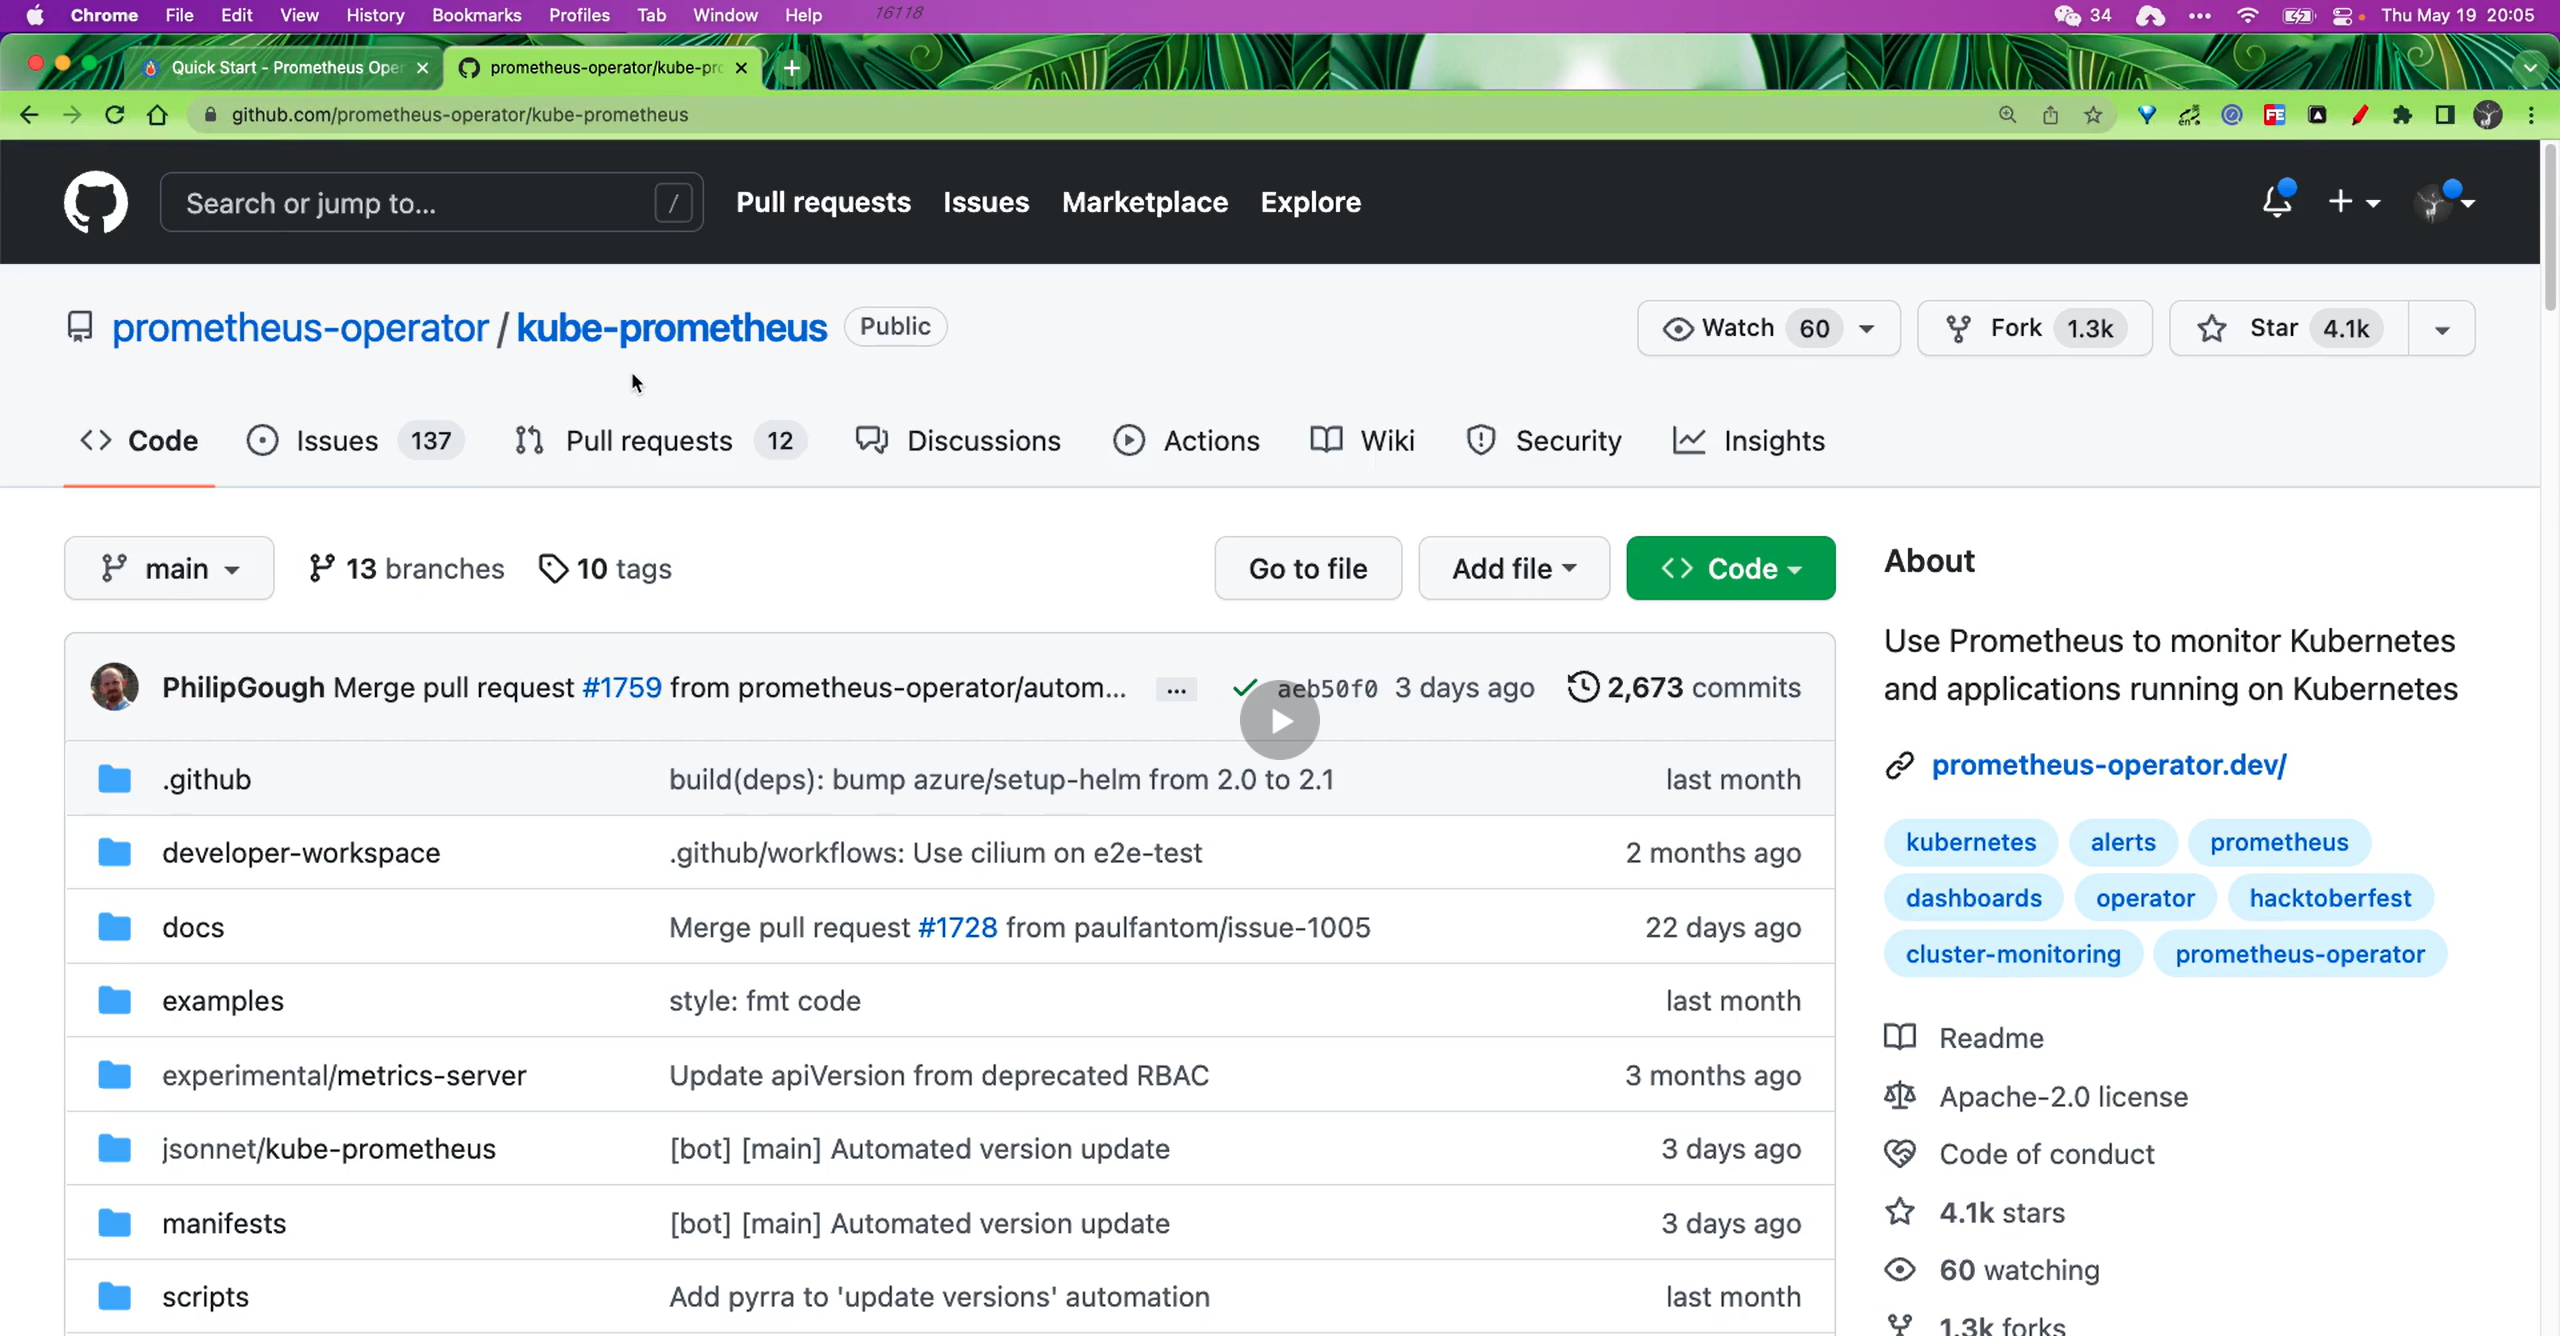Open the notifications bell
Viewport: 2560px width, 1336px height.
coord(2277,202)
